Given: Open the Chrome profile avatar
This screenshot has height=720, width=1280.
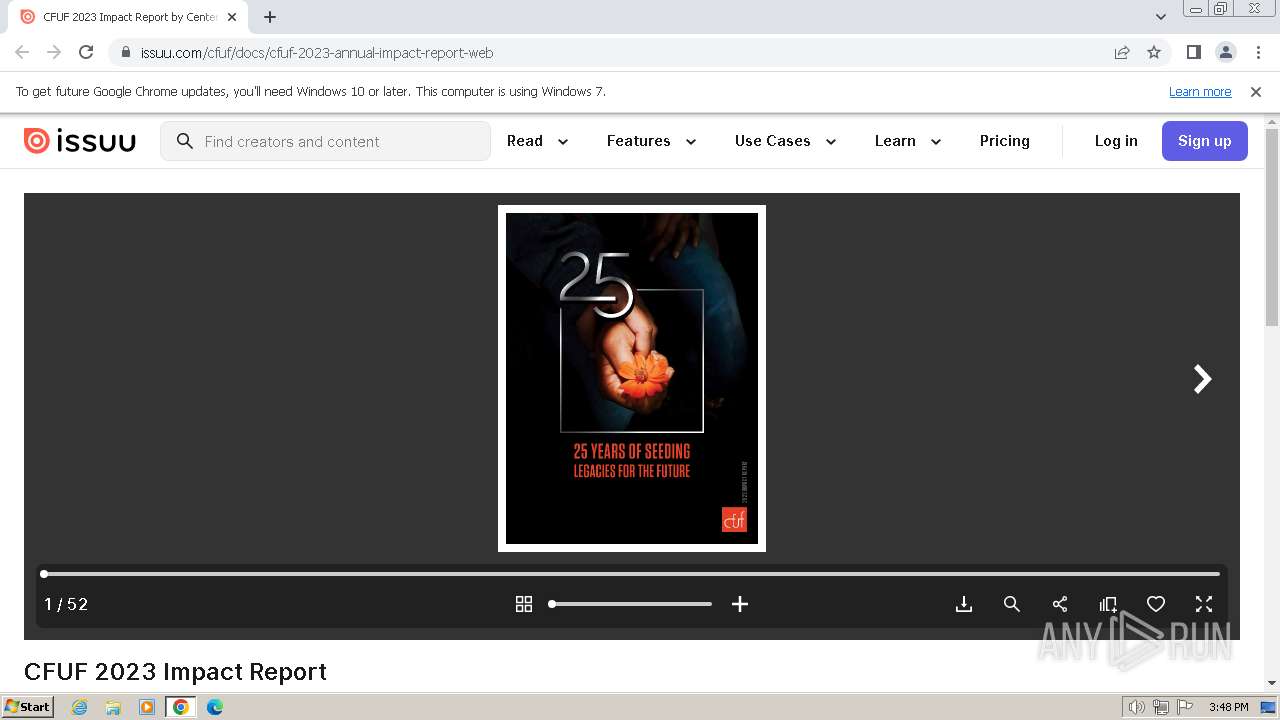Looking at the screenshot, I should (x=1226, y=52).
